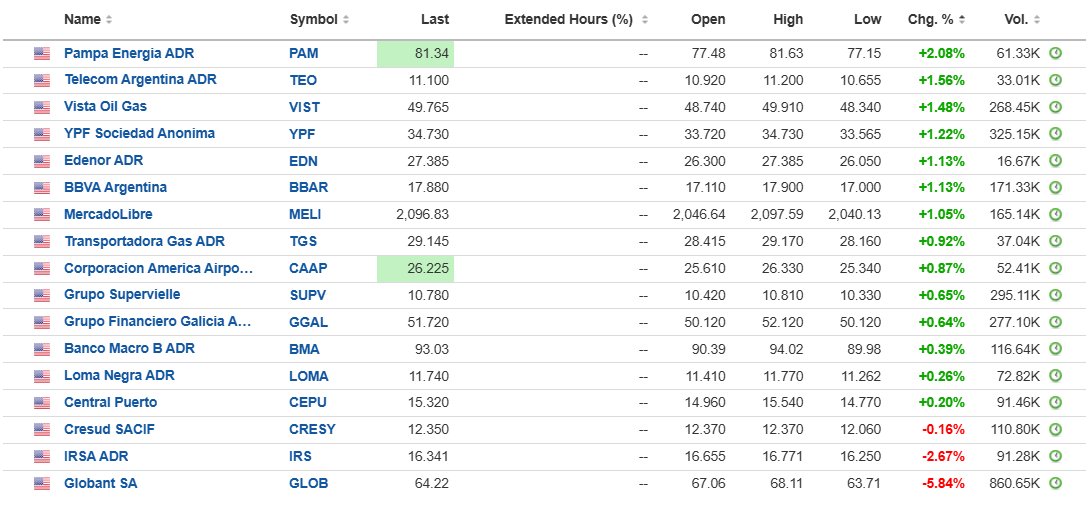This screenshot has width=1089, height=505.
Task: Click the clock icon in the Cresud SACIF row
Action: [1055, 429]
